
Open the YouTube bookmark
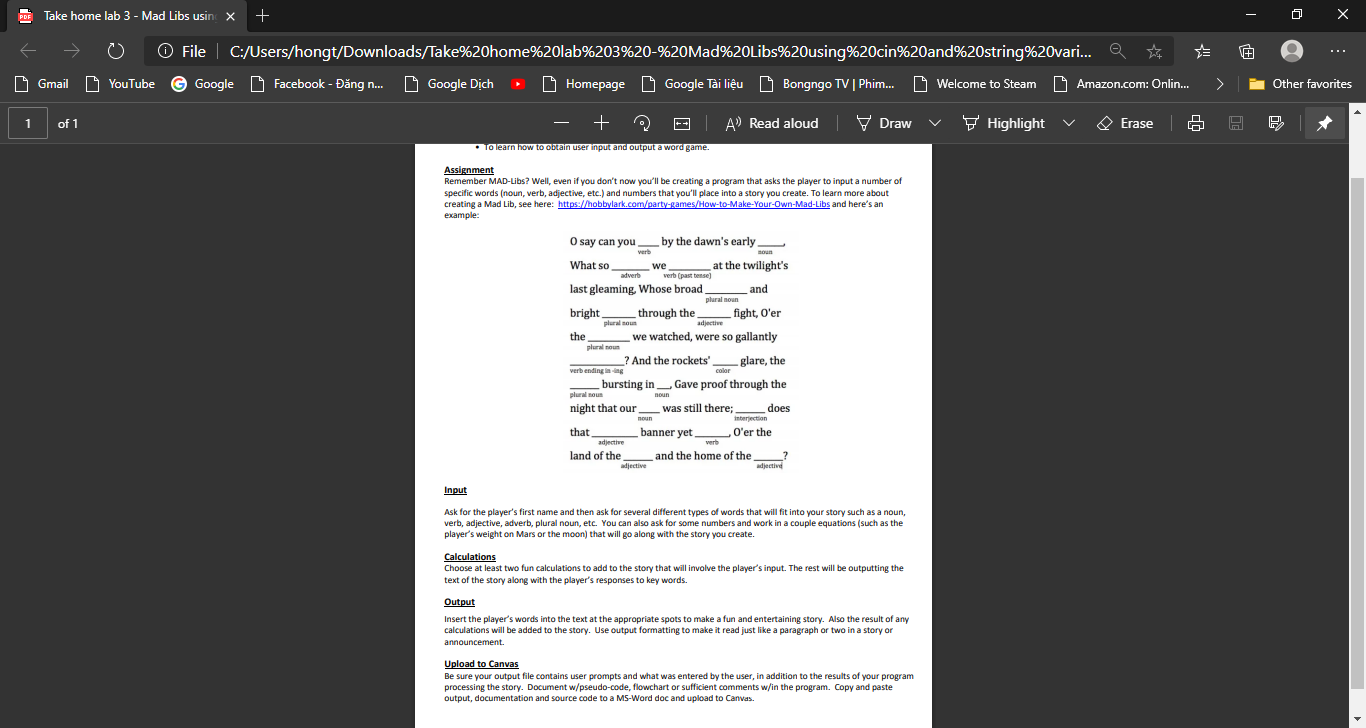(120, 84)
